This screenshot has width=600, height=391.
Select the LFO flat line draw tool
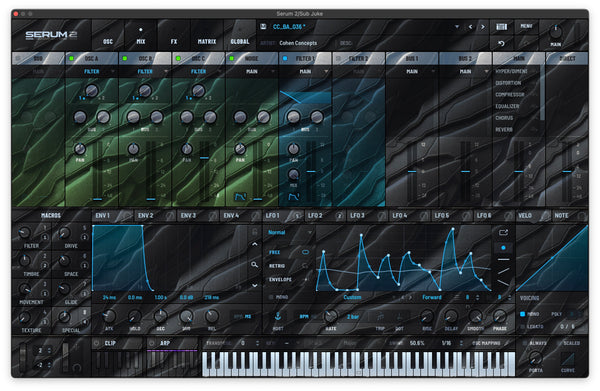[503, 259]
